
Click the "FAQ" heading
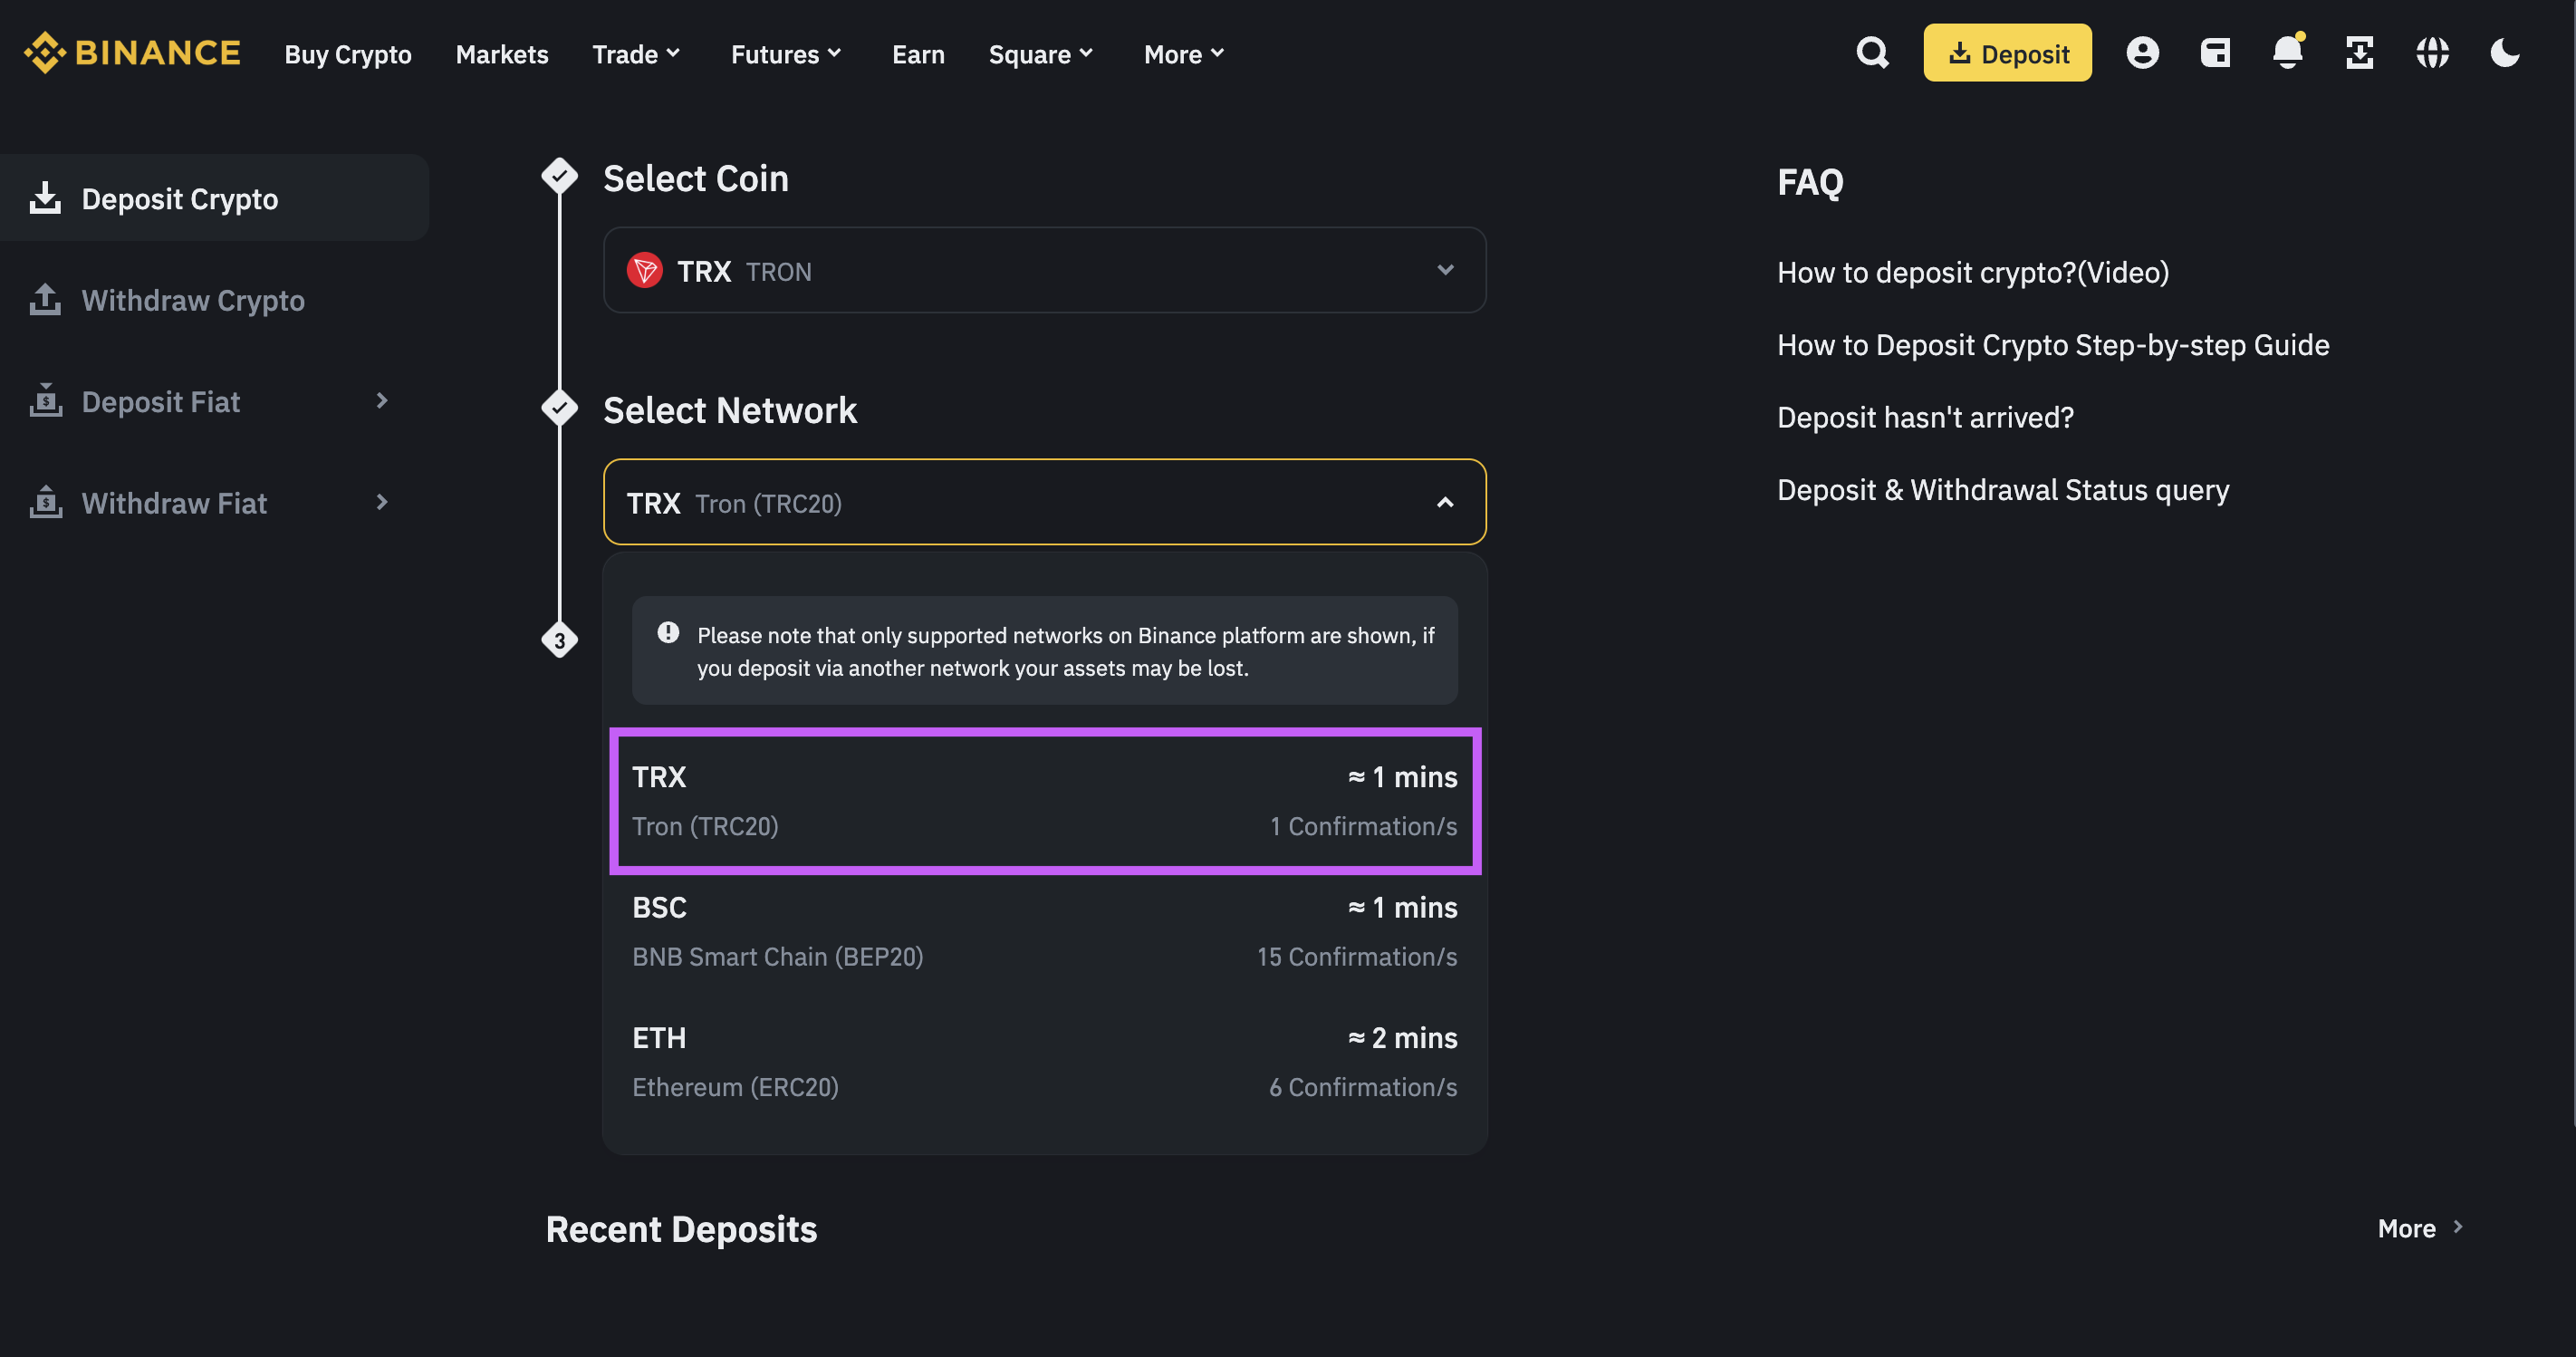[1809, 182]
